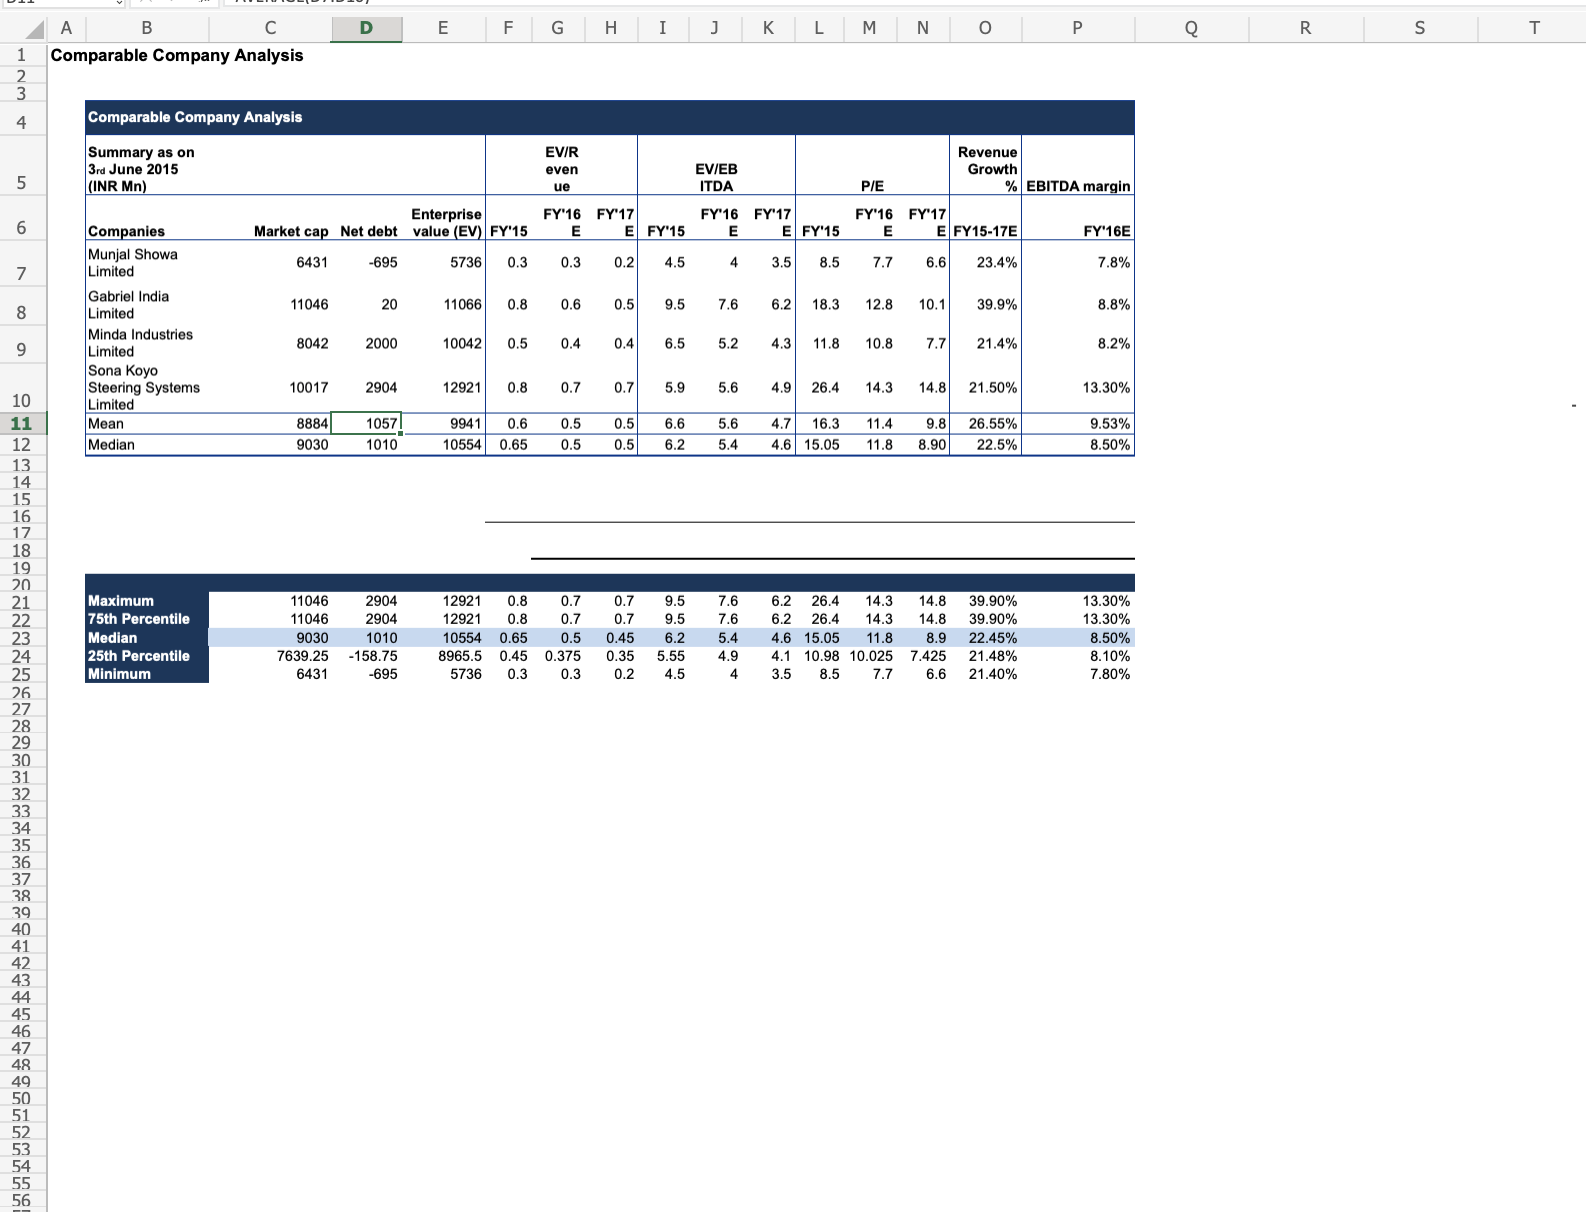Select the dark blue table banner in row 4
The image size is (1586, 1212).
click(610, 117)
